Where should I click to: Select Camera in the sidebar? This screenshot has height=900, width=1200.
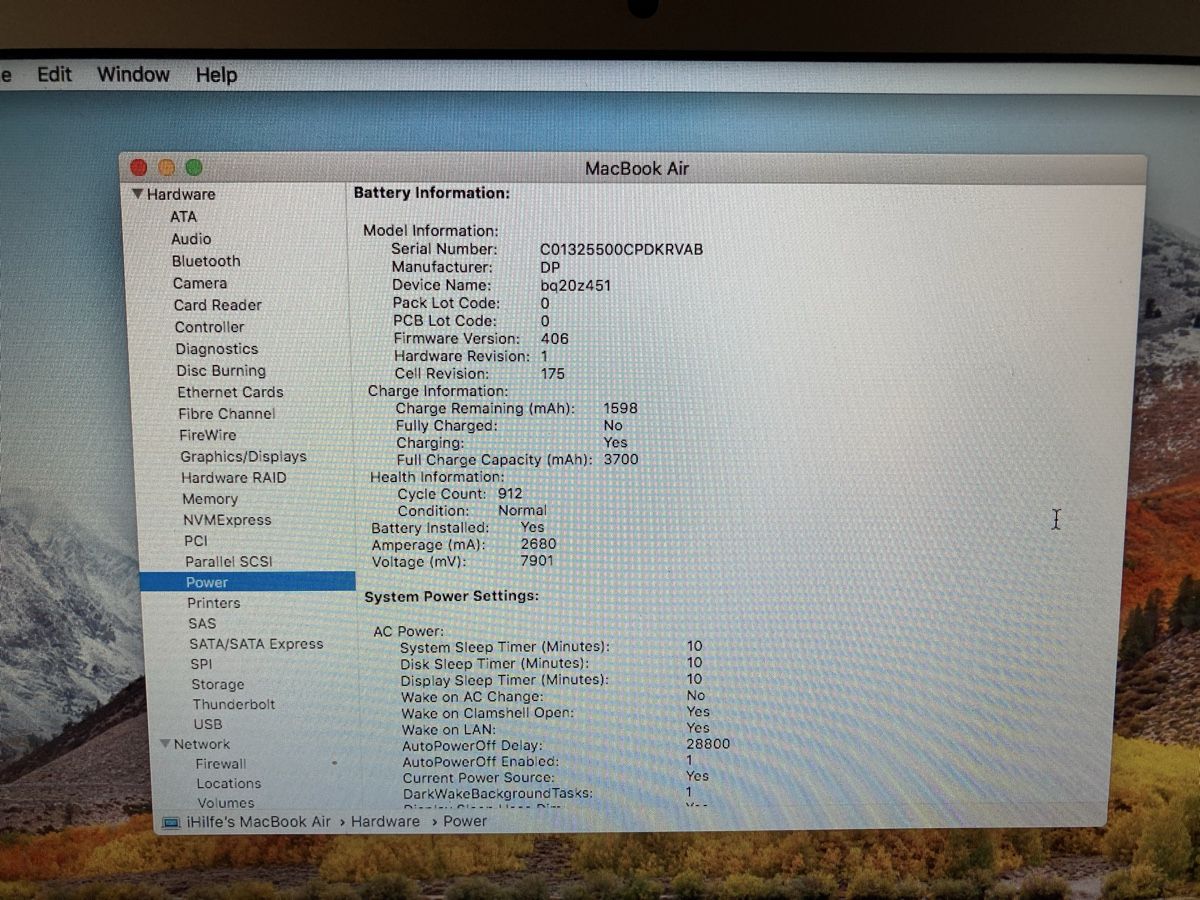200,283
